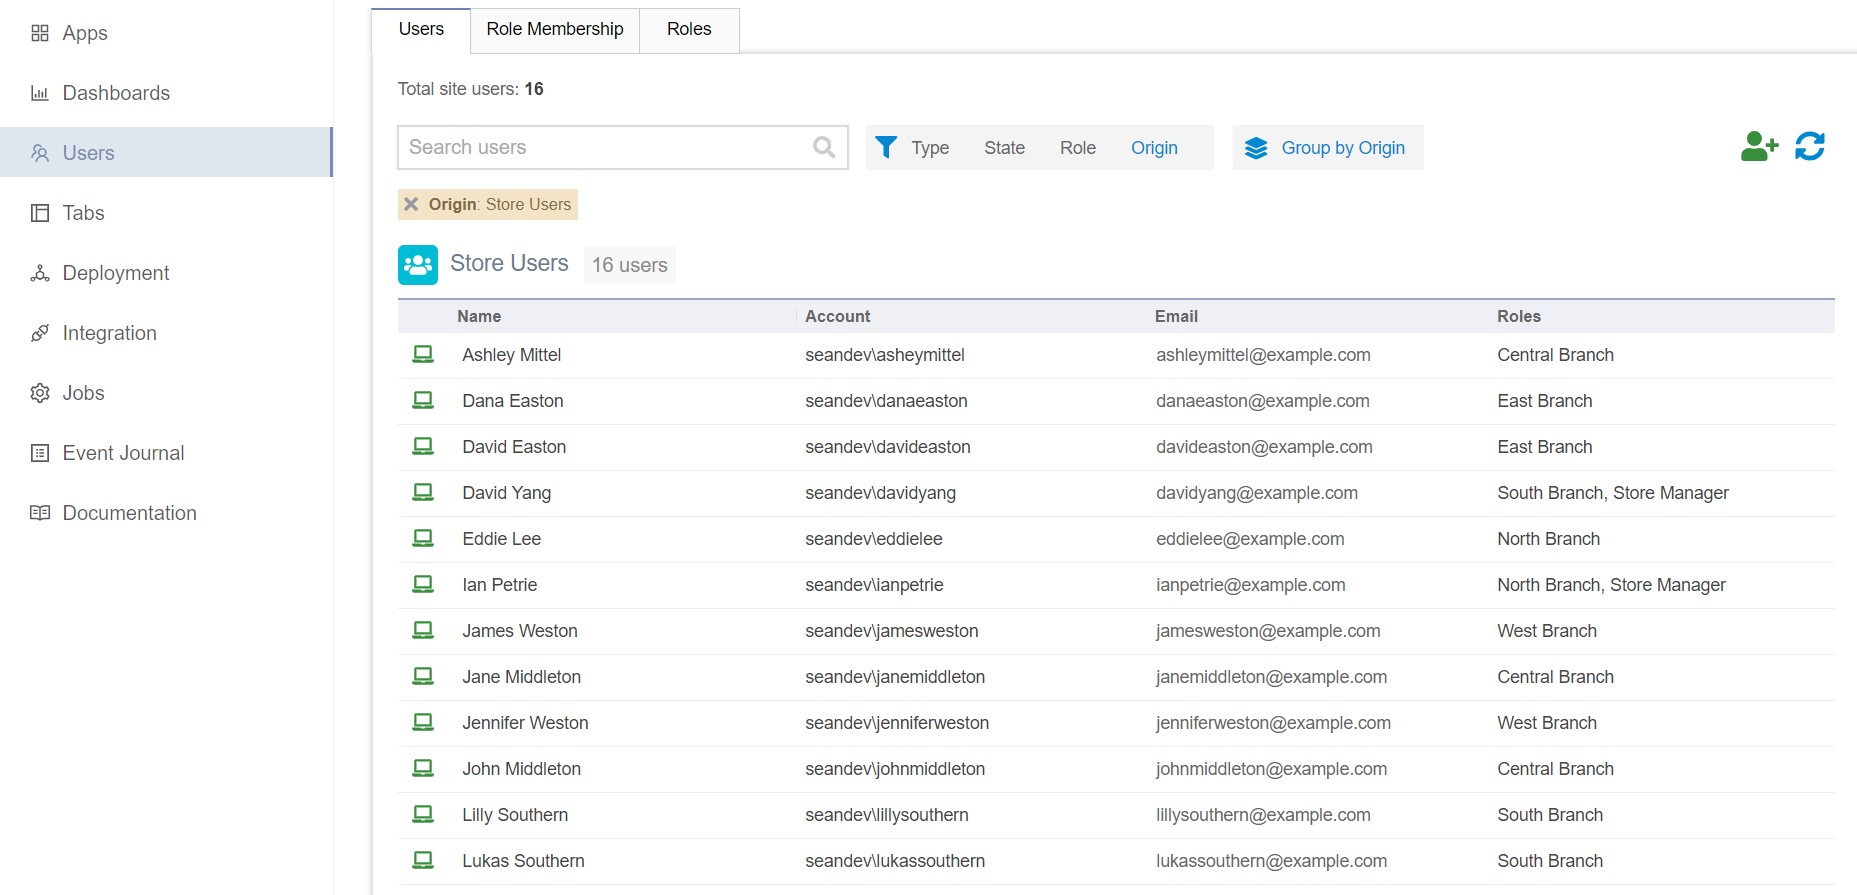Screen dimensions: 1857x895
Task: Click the Apps grid icon in sidebar
Action: click(40, 33)
